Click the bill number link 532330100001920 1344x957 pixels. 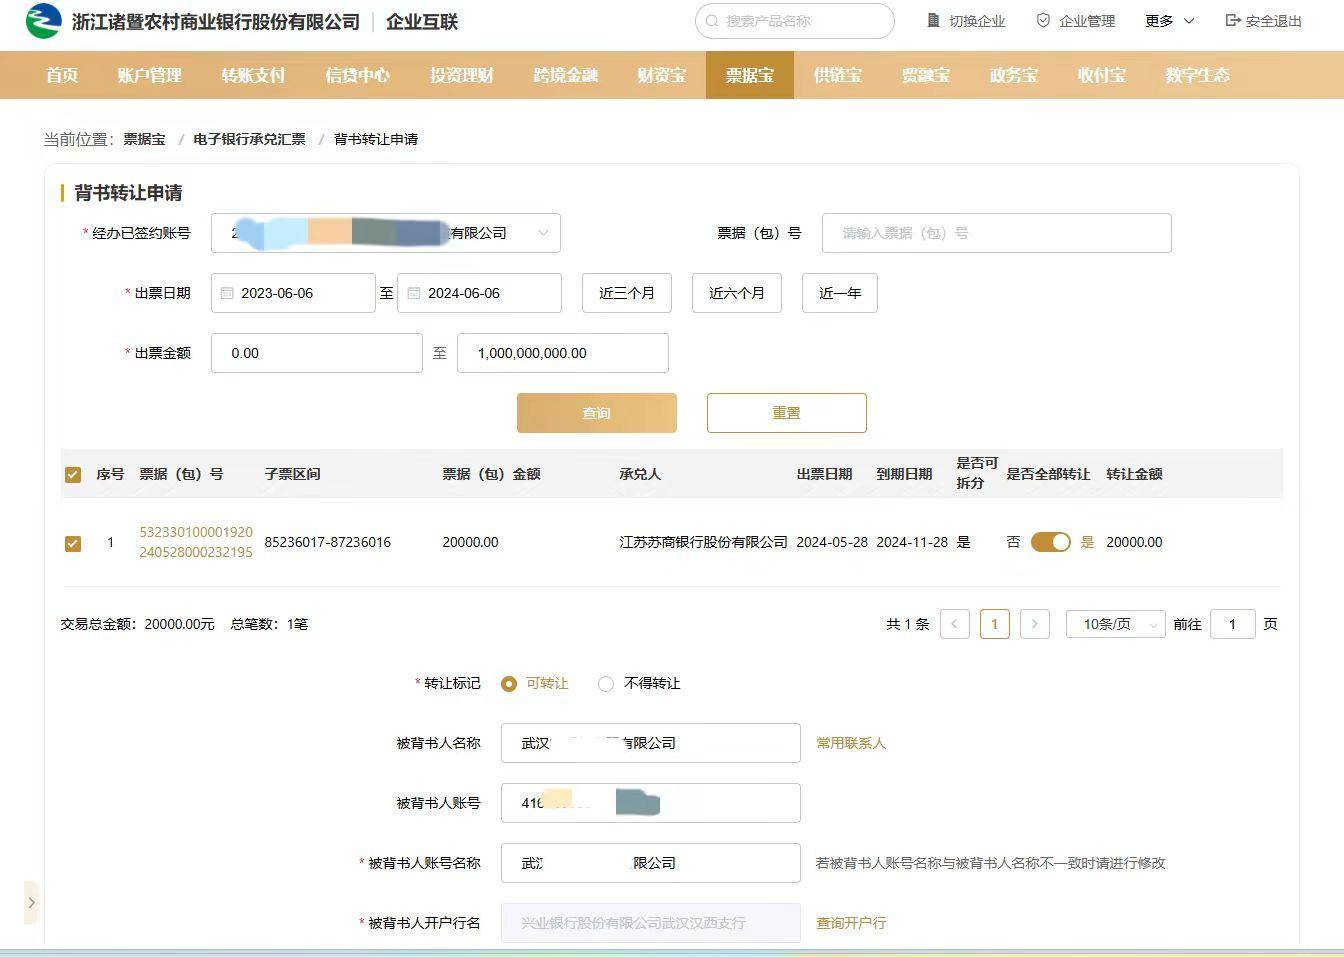point(196,542)
